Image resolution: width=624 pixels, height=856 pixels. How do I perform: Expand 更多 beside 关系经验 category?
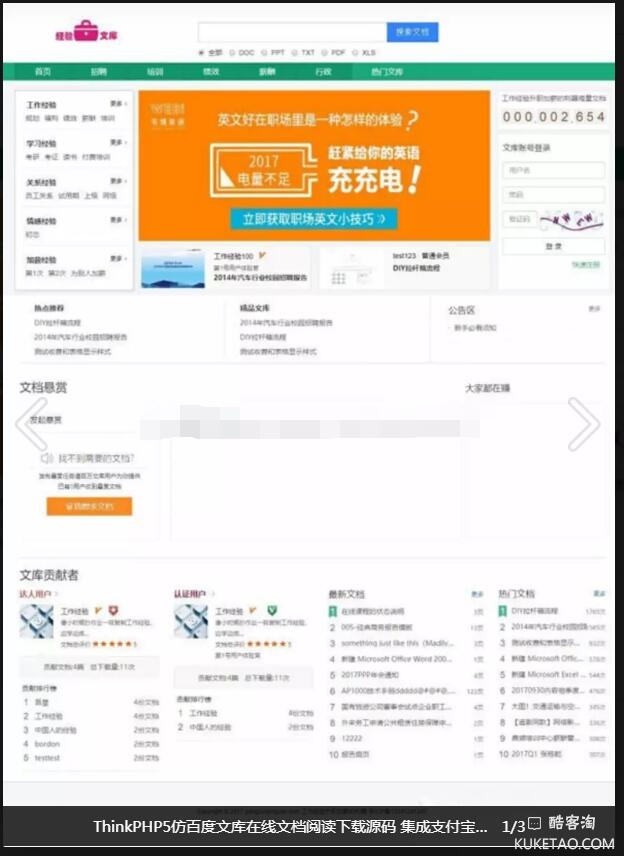point(118,181)
